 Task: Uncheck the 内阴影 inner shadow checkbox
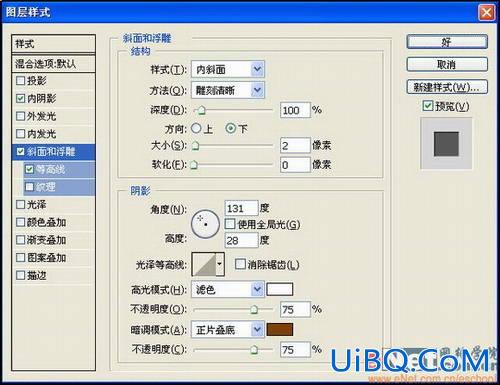pos(21,98)
